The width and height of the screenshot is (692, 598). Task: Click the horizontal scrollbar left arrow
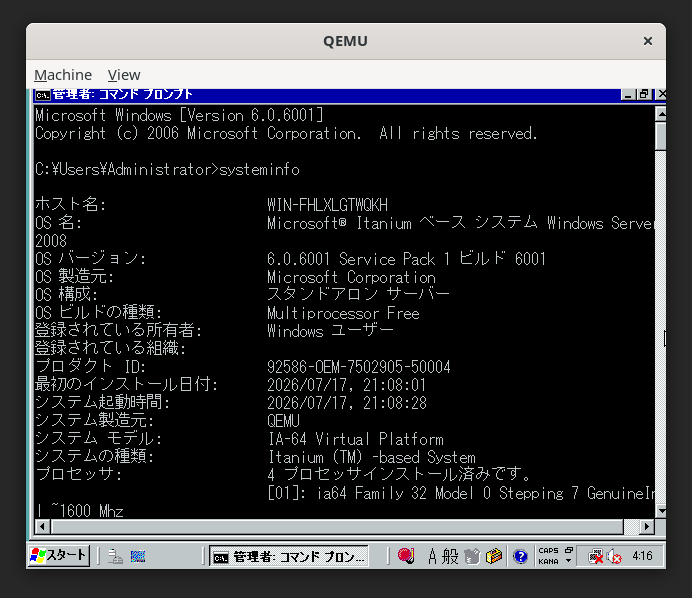(x=42, y=526)
